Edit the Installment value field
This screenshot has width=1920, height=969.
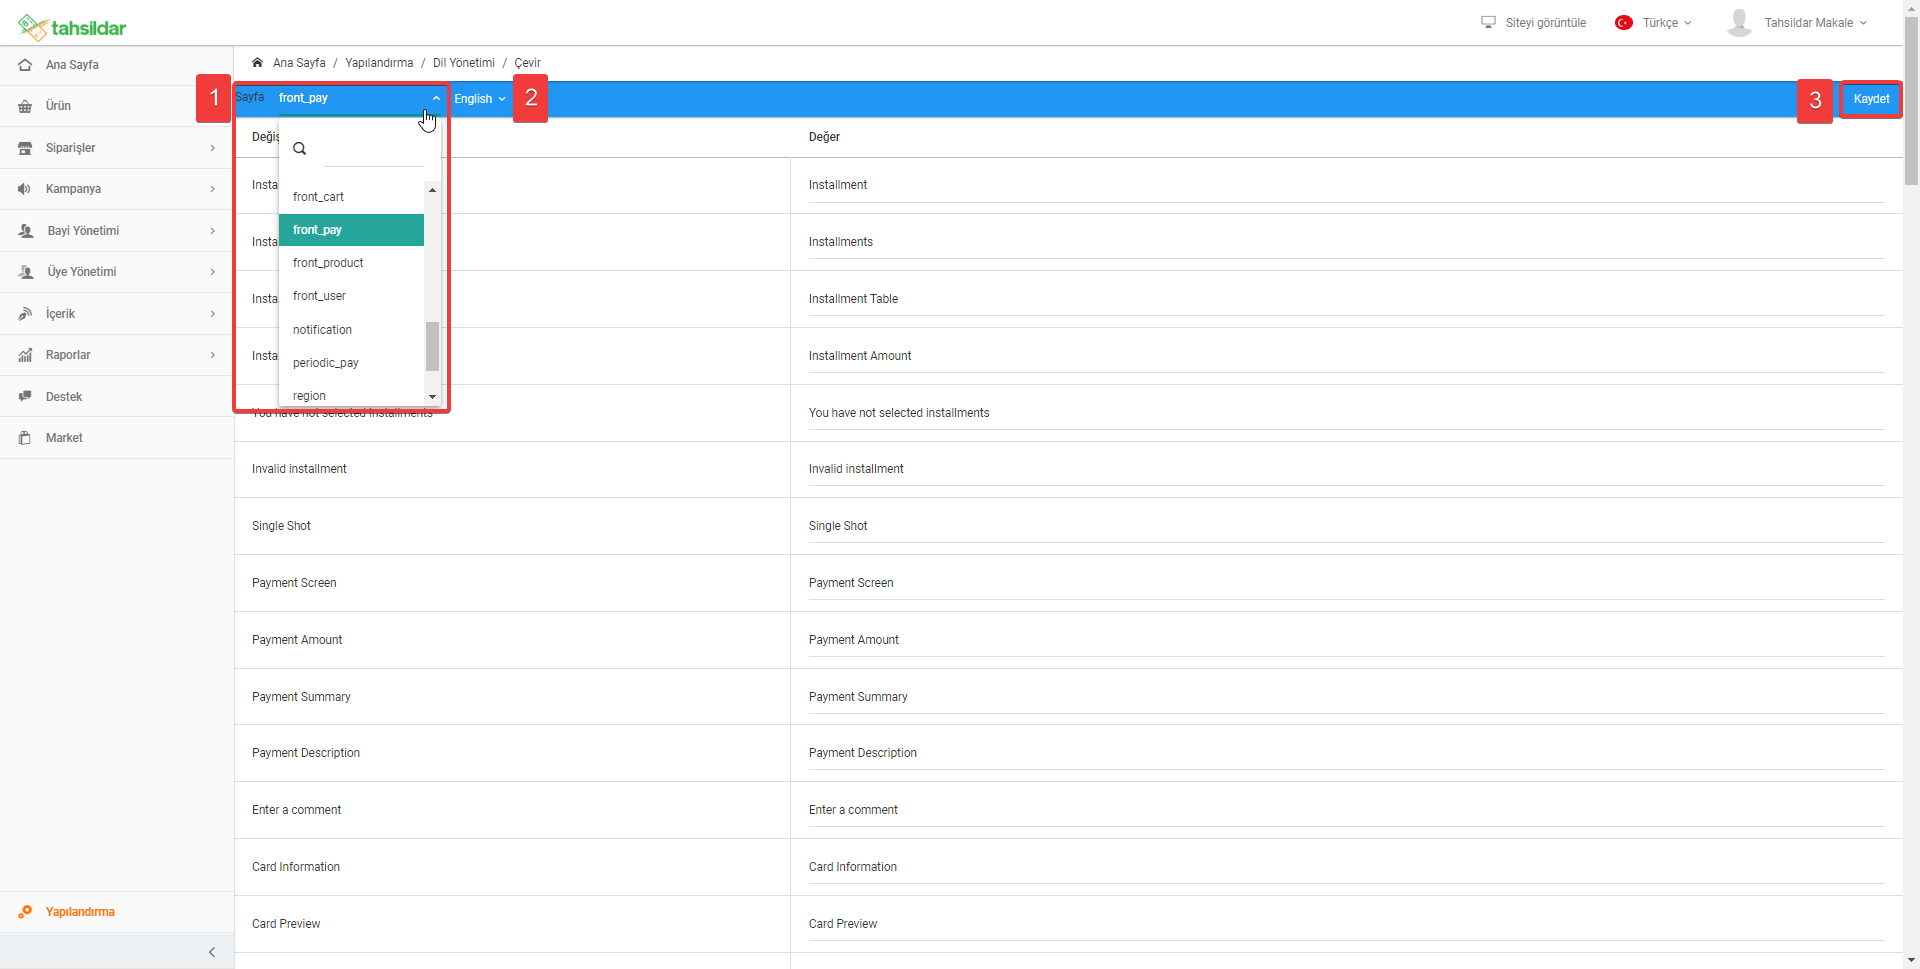1346,186
